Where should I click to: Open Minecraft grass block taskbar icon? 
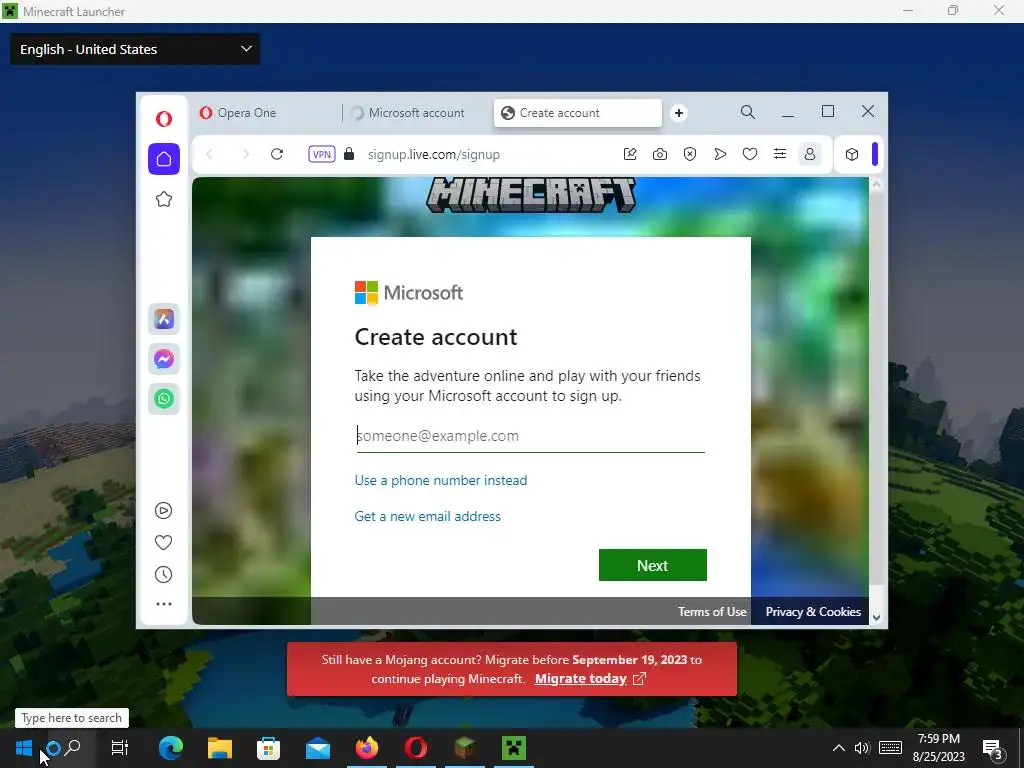pyautogui.click(x=465, y=748)
